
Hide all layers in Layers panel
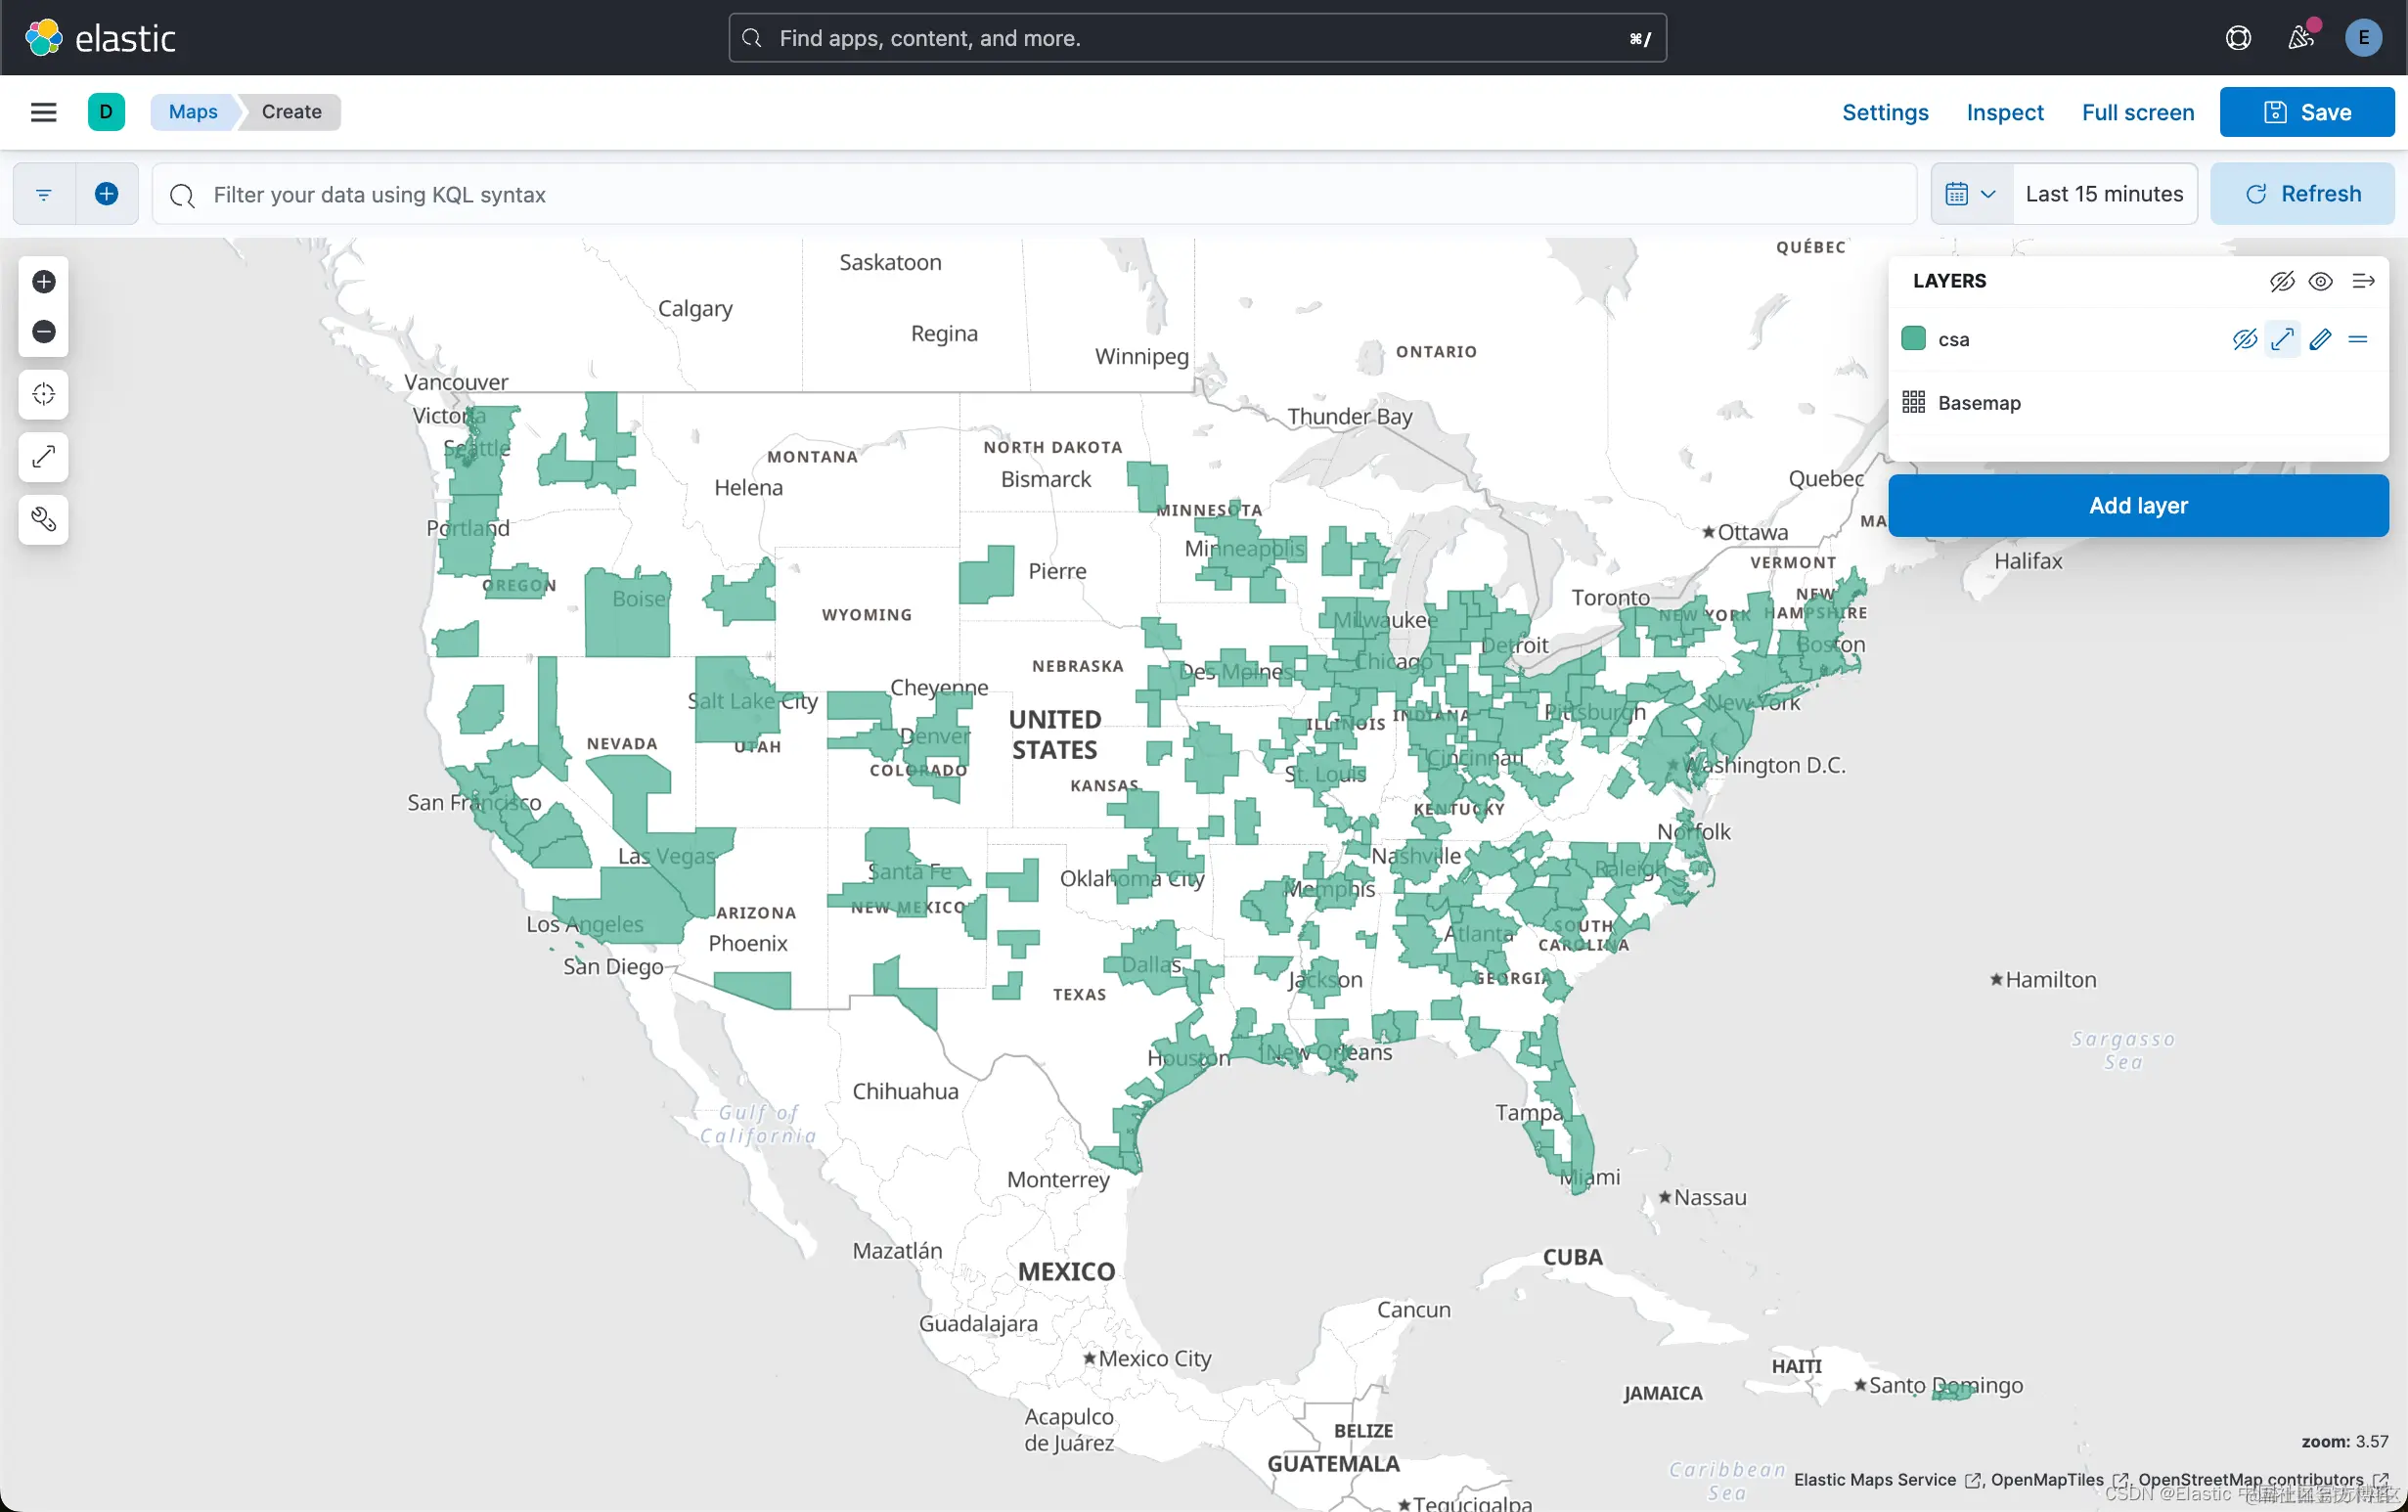click(x=2281, y=281)
